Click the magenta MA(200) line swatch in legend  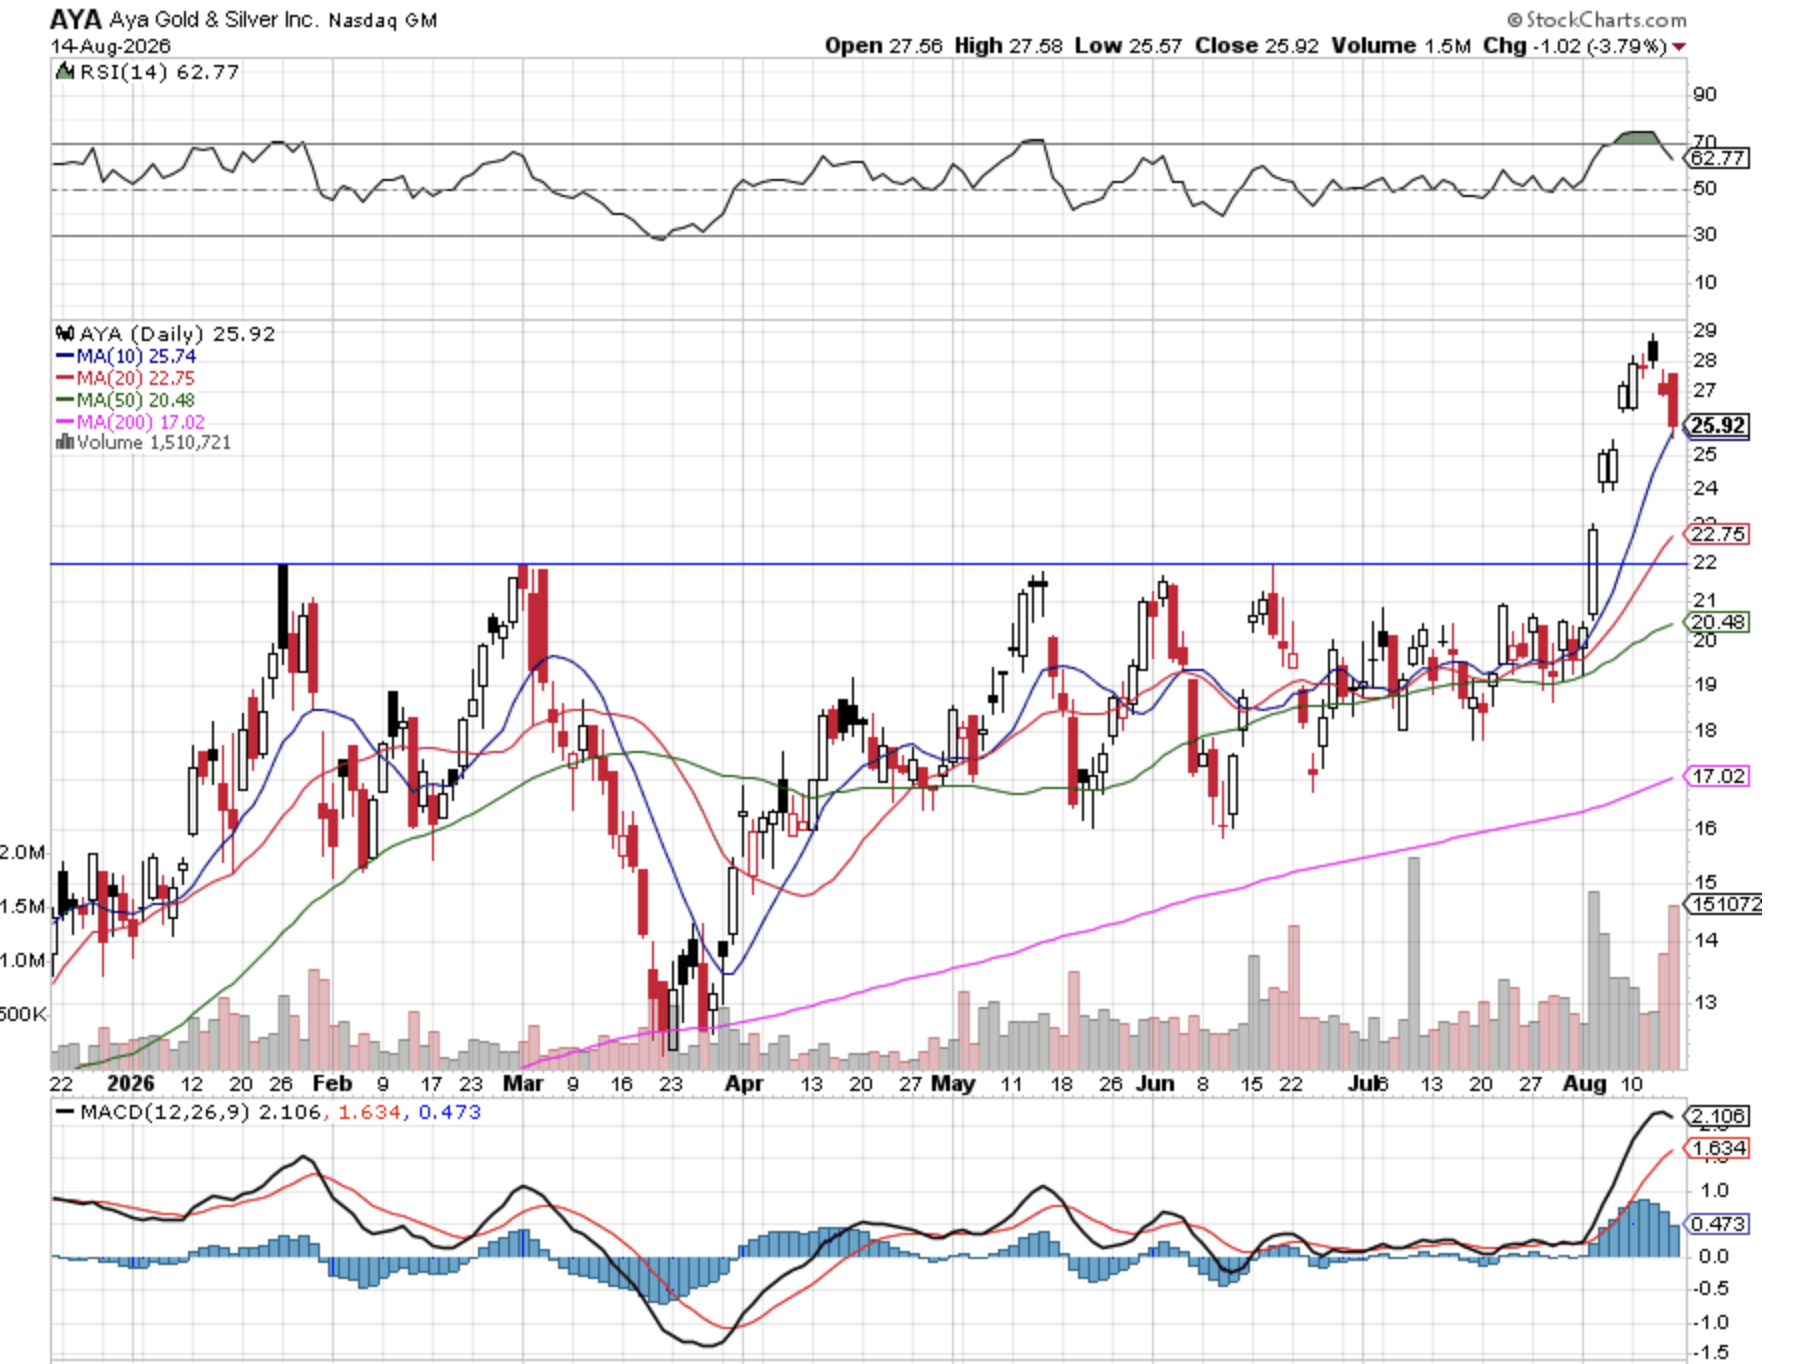click(x=65, y=422)
